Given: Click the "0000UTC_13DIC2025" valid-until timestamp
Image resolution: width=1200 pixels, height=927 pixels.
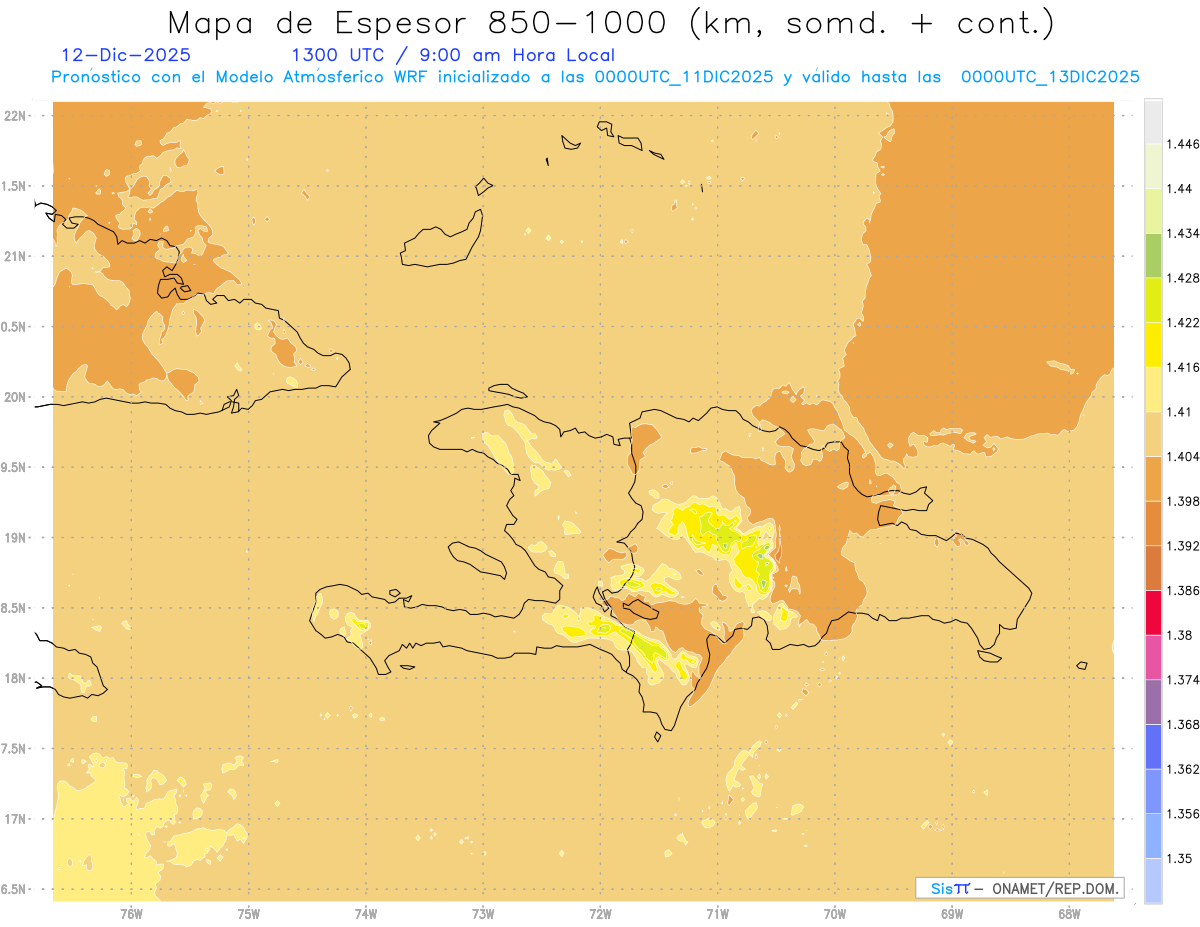Looking at the screenshot, I should point(1050,77).
